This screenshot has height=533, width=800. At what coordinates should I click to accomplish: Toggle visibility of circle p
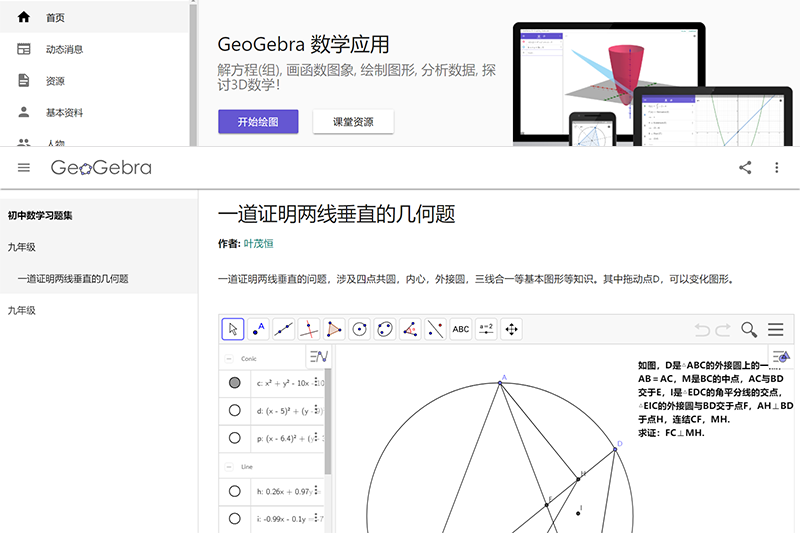tap(235, 438)
